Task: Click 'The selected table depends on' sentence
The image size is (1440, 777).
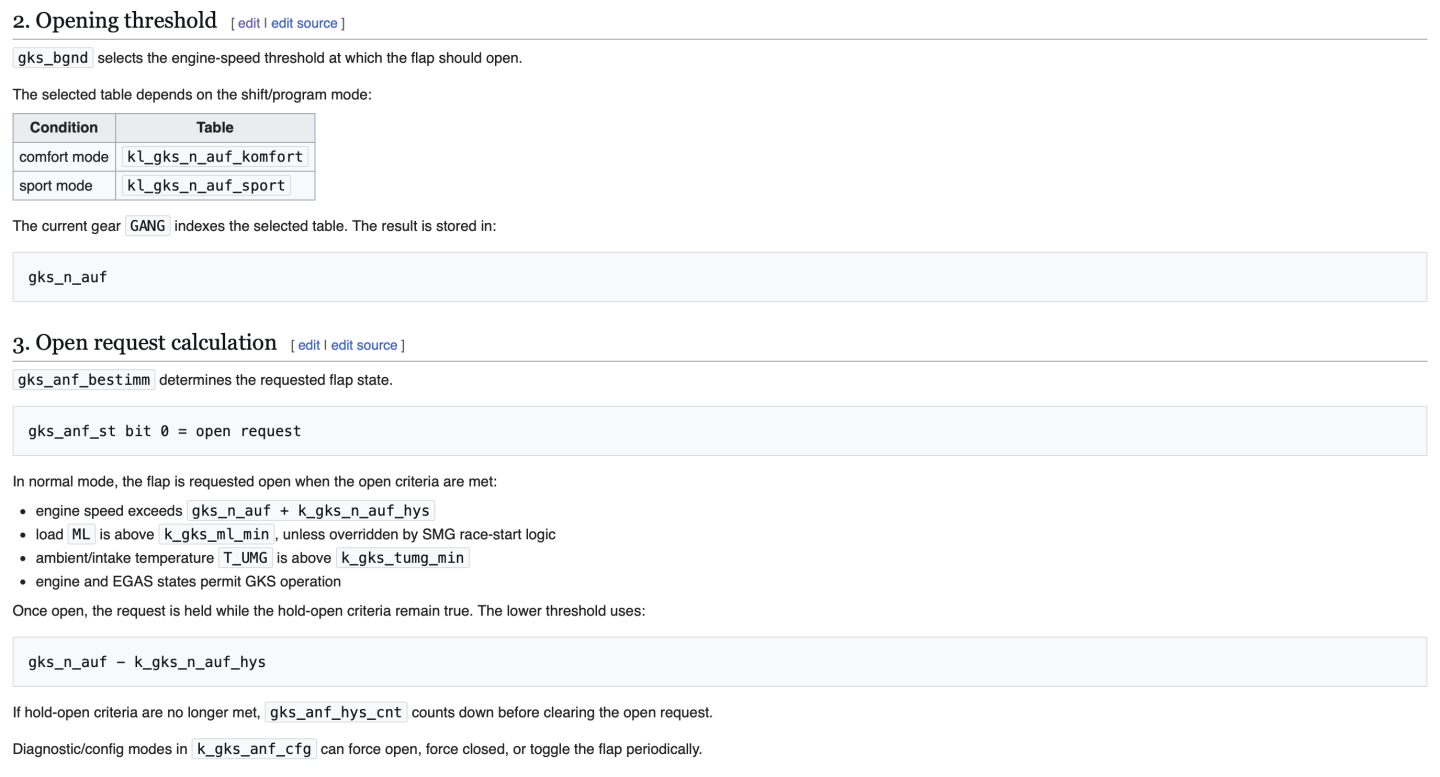Action: click(192, 95)
